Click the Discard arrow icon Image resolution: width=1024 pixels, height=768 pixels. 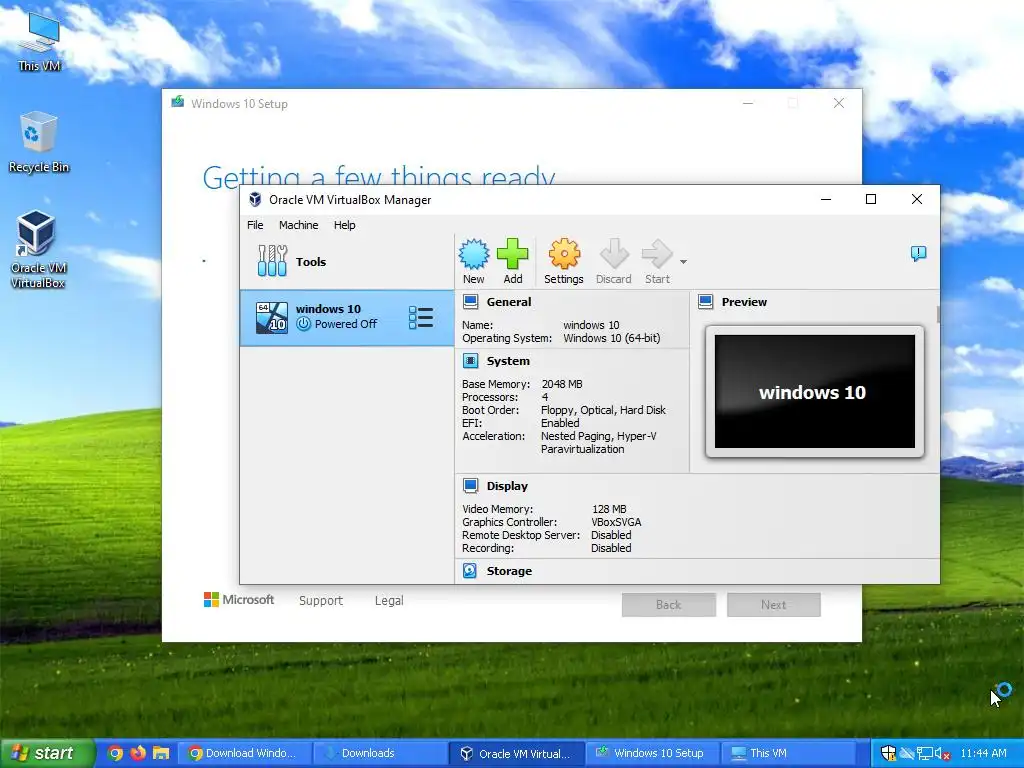(614, 254)
